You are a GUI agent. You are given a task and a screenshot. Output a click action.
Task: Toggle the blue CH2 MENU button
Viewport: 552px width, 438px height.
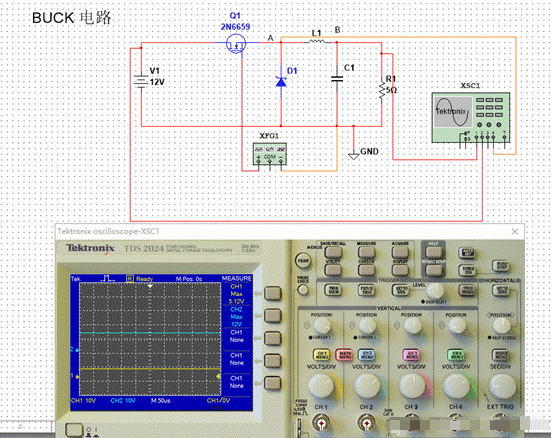click(366, 355)
